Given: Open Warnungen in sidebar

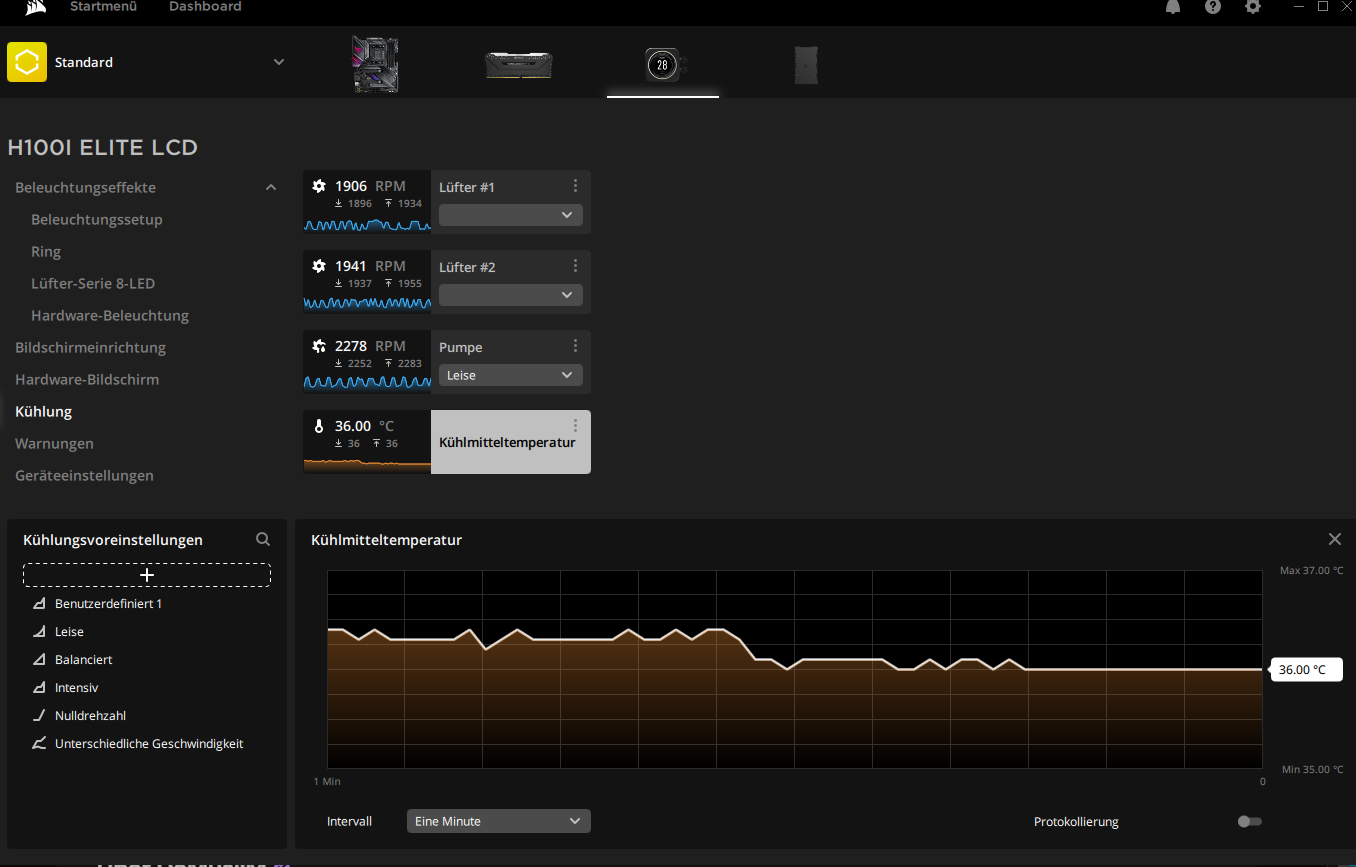Looking at the screenshot, I should 54,443.
